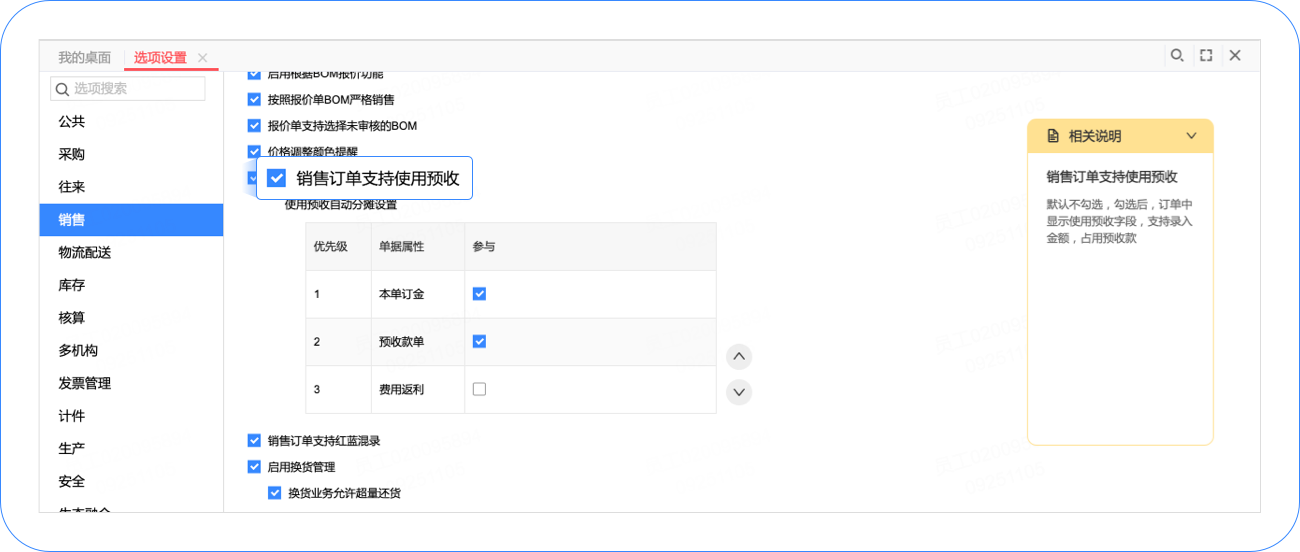Select 采购 in the options sidebar
The height and width of the screenshot is (552, 1300).
pos(72,154)
